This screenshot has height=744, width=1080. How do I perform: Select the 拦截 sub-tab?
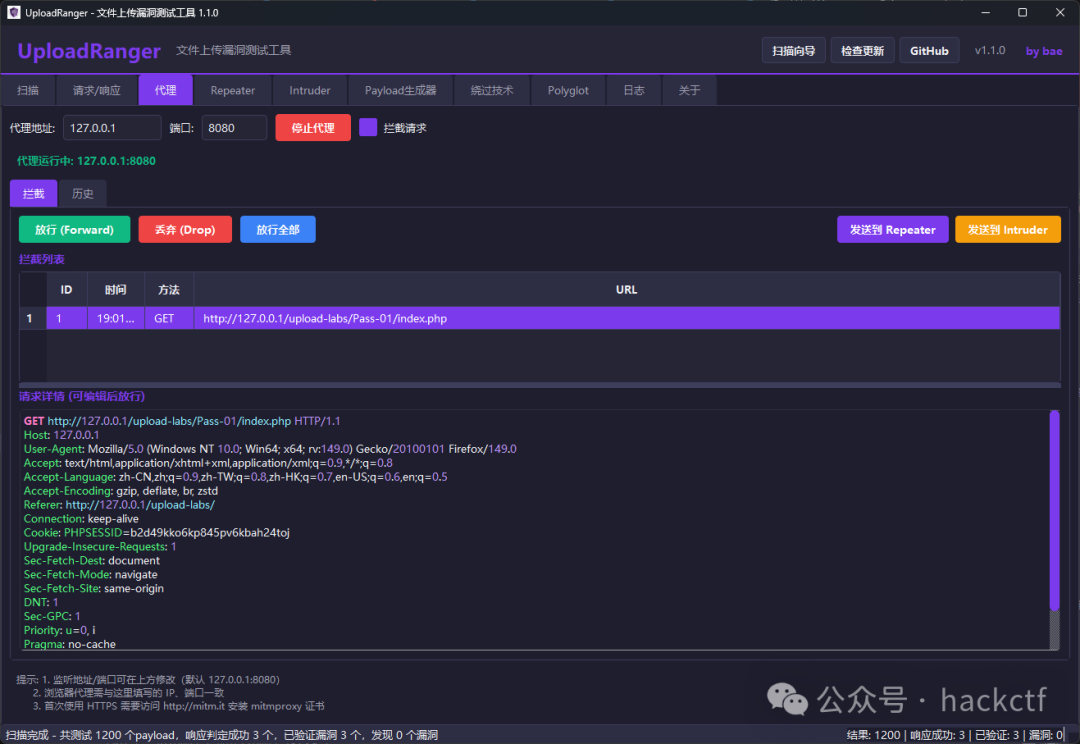point(34,194)
